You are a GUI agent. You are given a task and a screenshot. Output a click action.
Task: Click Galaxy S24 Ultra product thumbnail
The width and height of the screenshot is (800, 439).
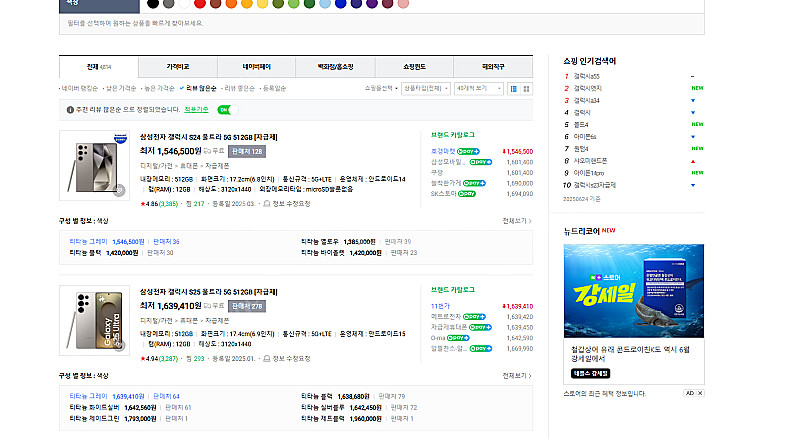click(94, 165)
